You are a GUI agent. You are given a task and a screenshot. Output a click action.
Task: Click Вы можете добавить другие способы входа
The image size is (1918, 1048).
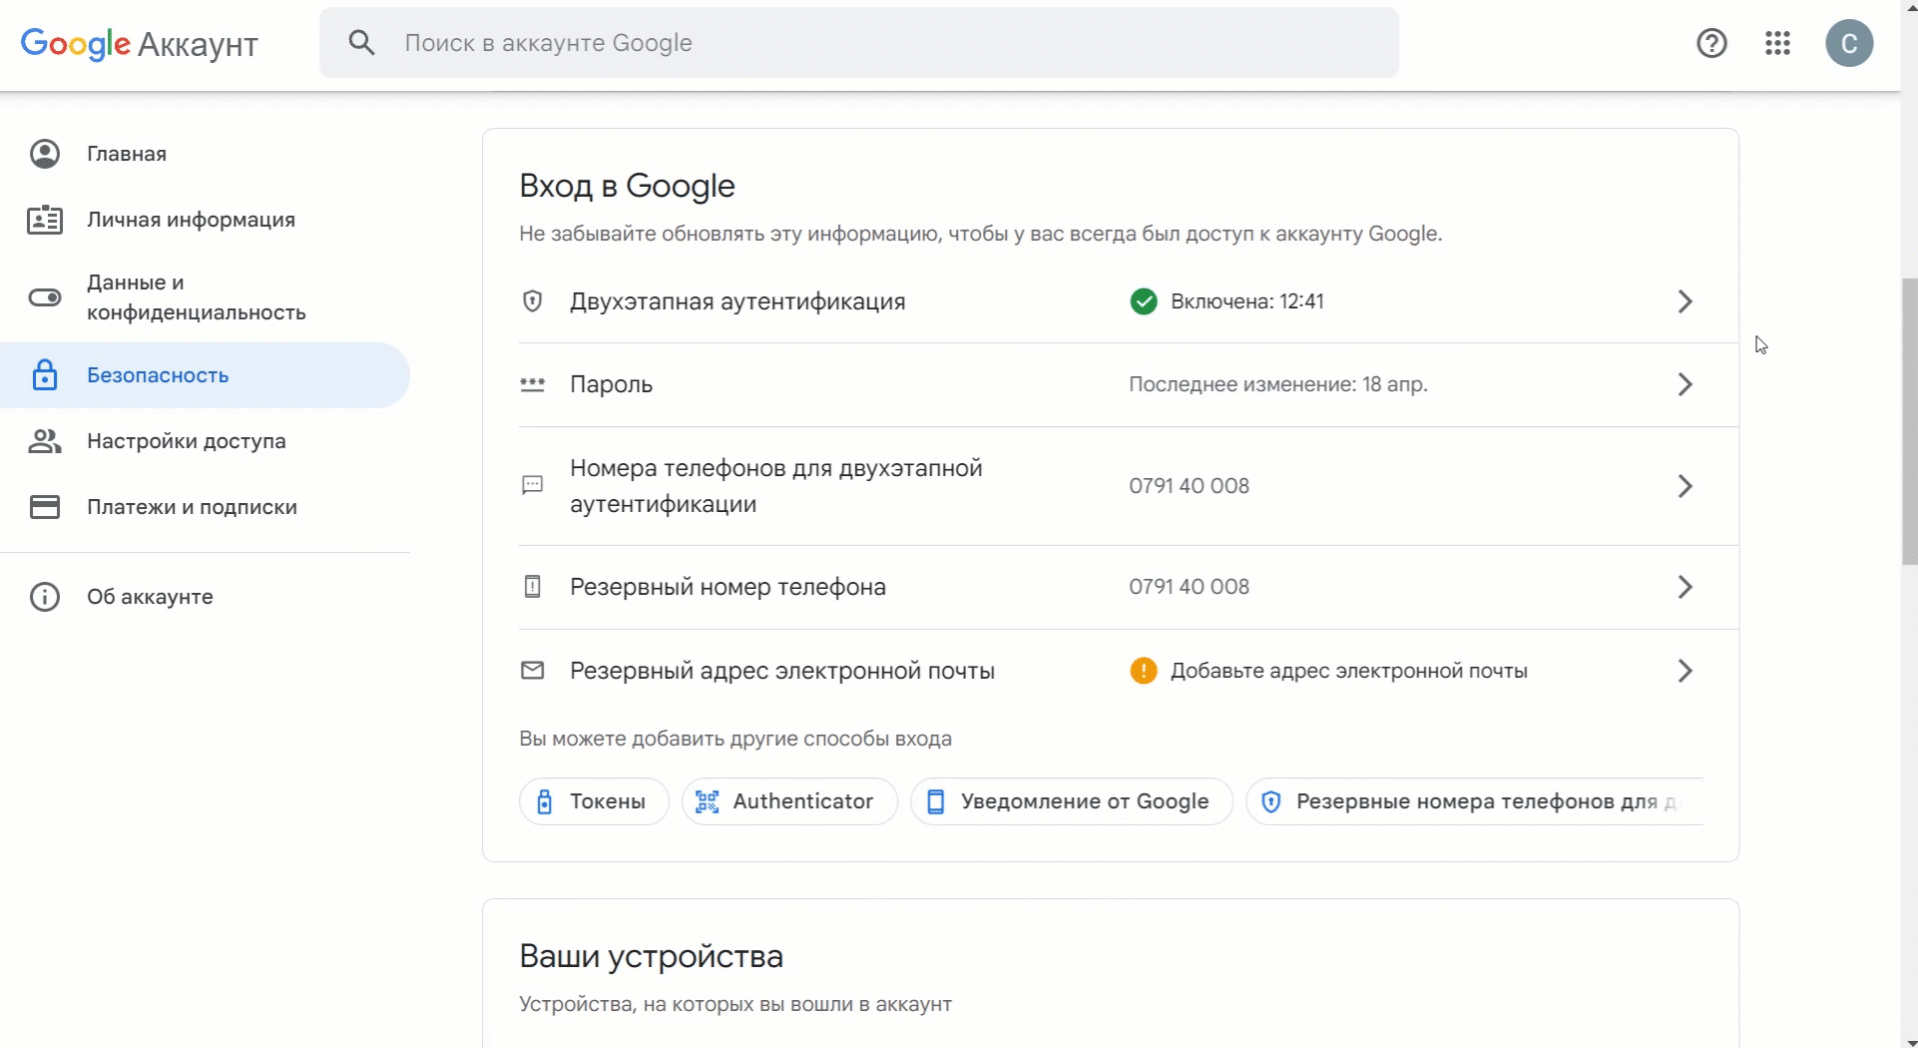[x=735, y=739]
